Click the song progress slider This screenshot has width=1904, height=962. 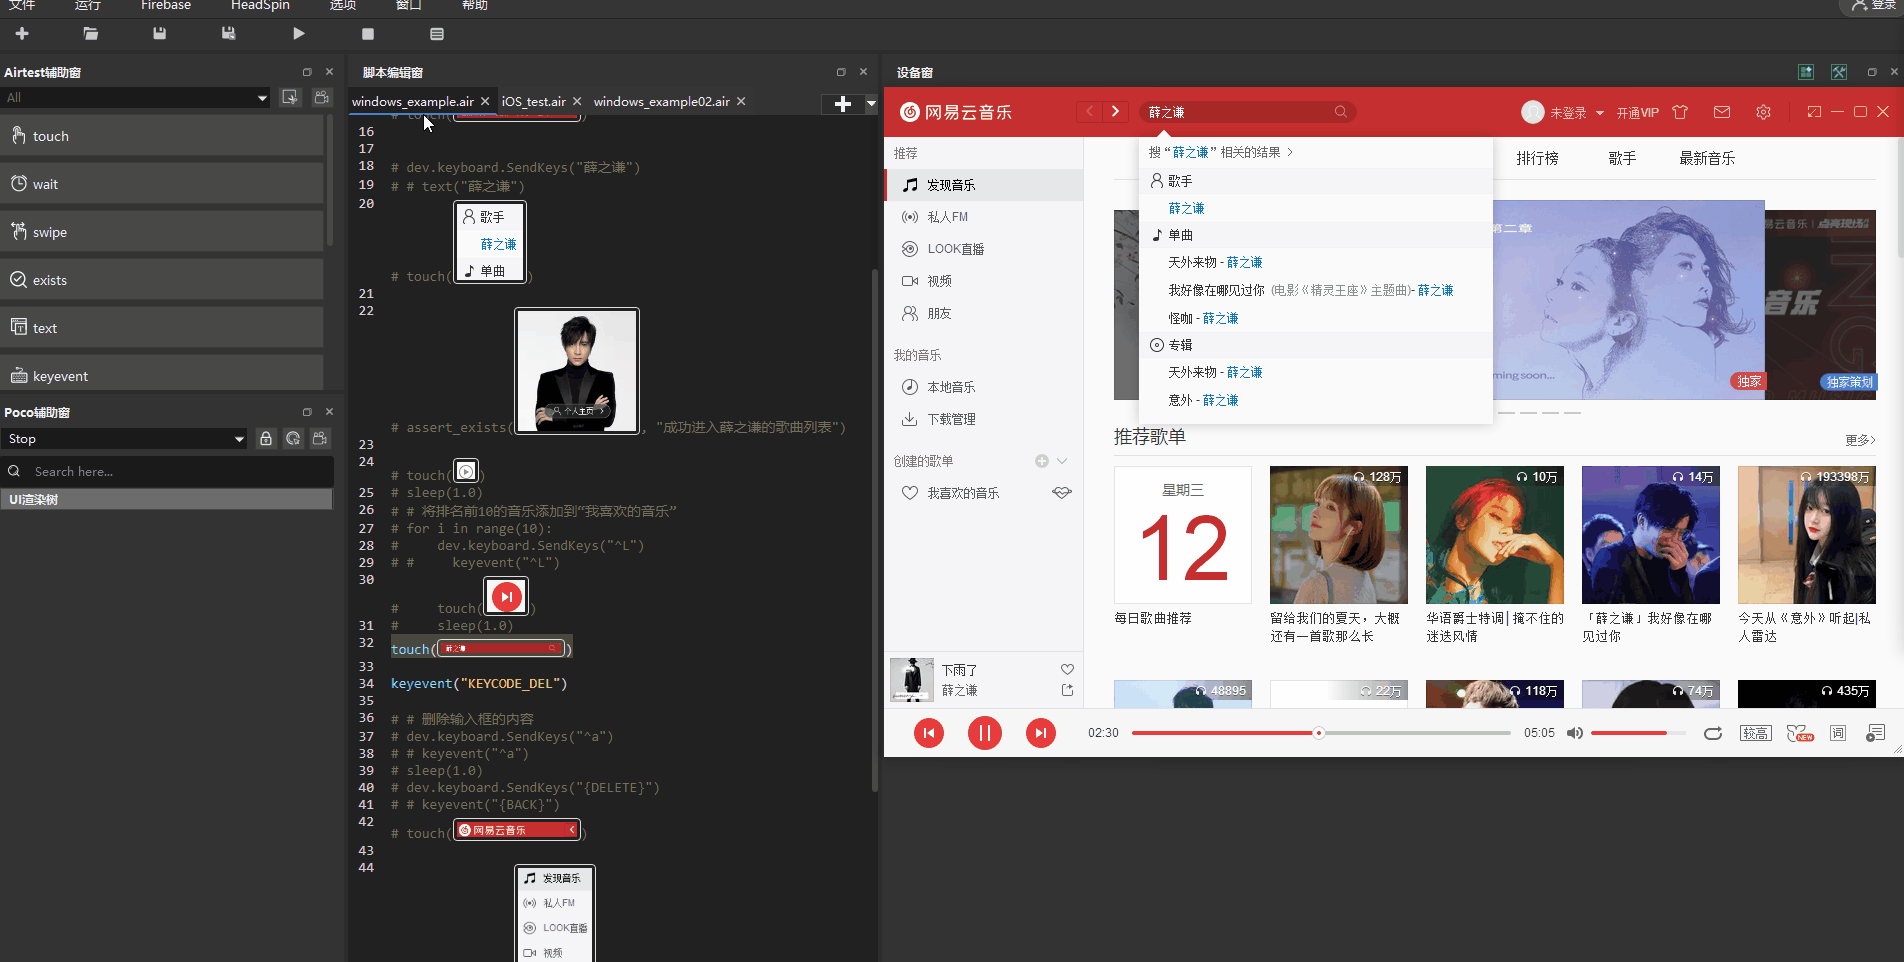coord(1321,733)
